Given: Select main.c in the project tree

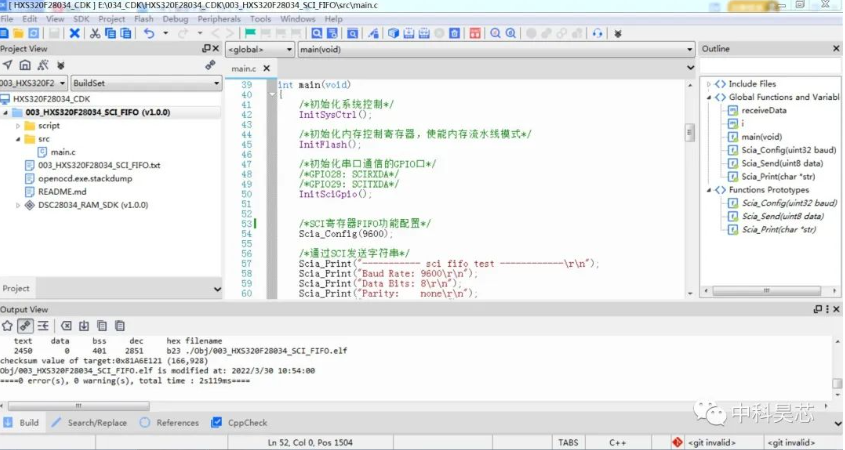Looking at the screenshot, I should point(63,152).
